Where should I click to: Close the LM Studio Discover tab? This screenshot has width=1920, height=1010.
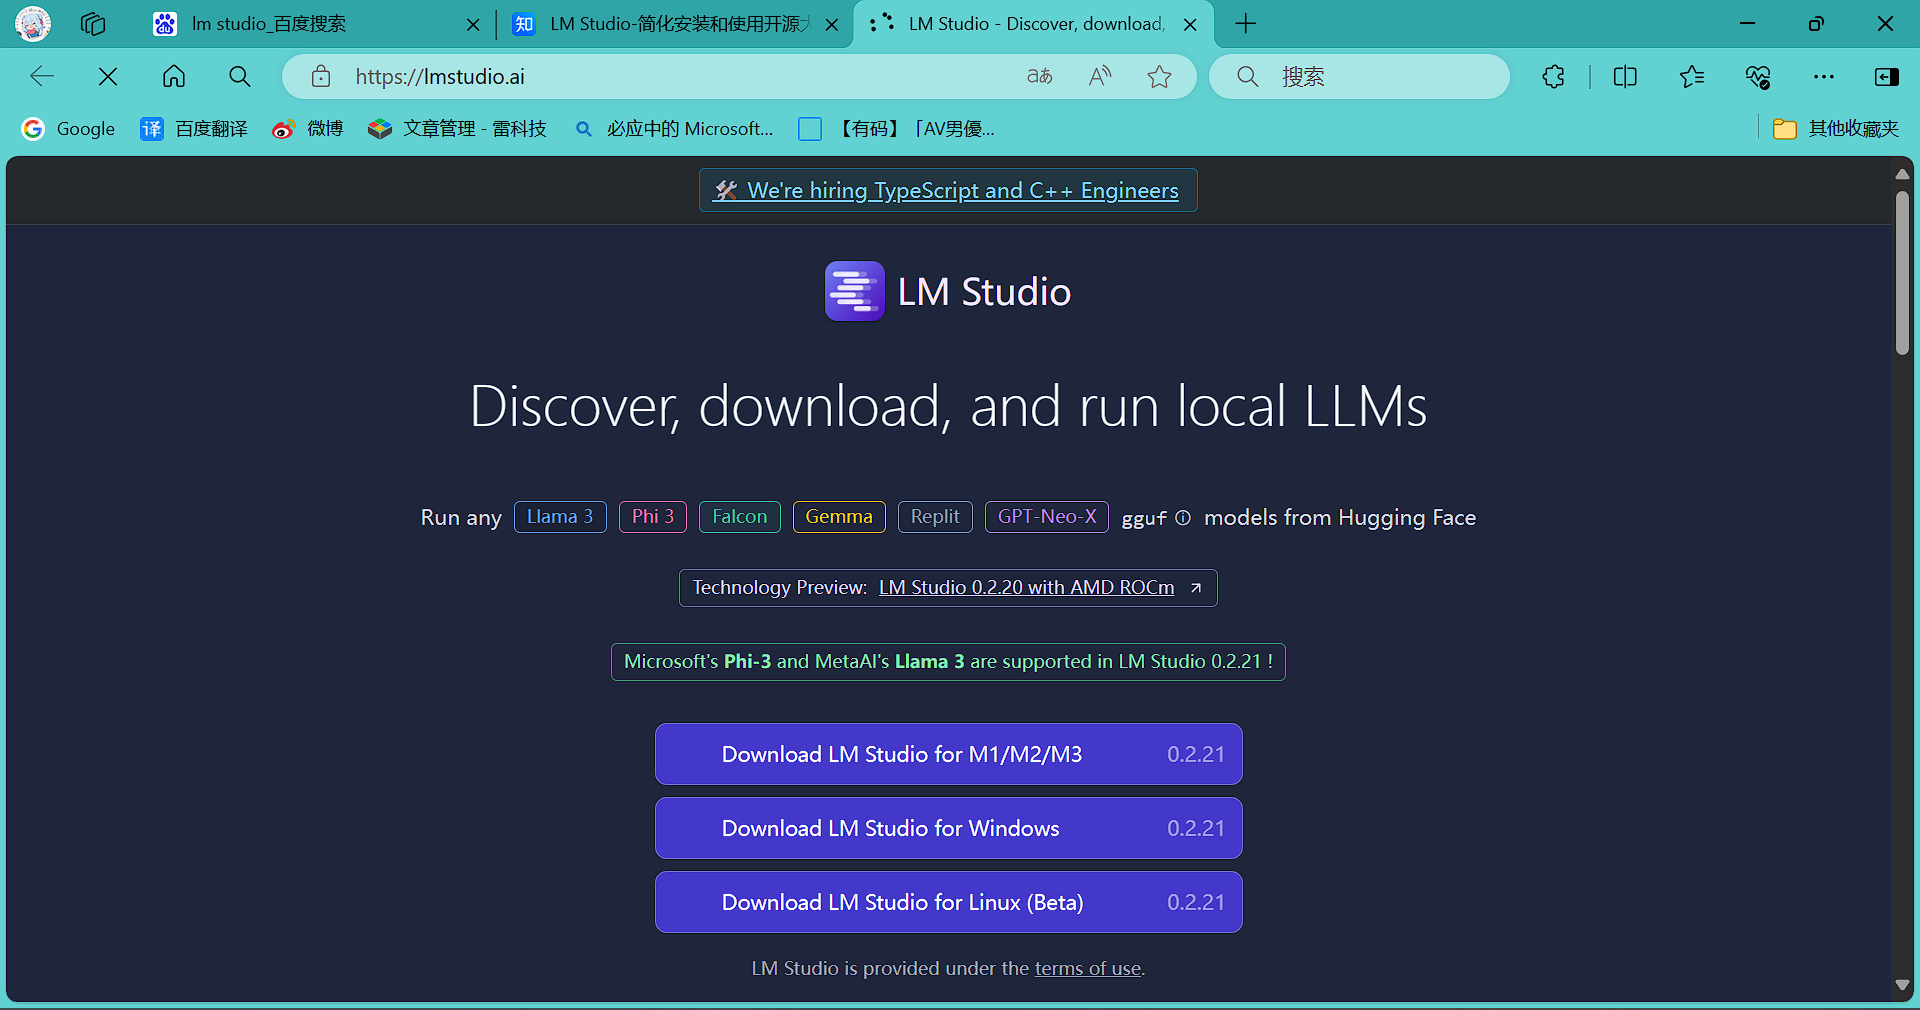click(x=1191, y=25)
